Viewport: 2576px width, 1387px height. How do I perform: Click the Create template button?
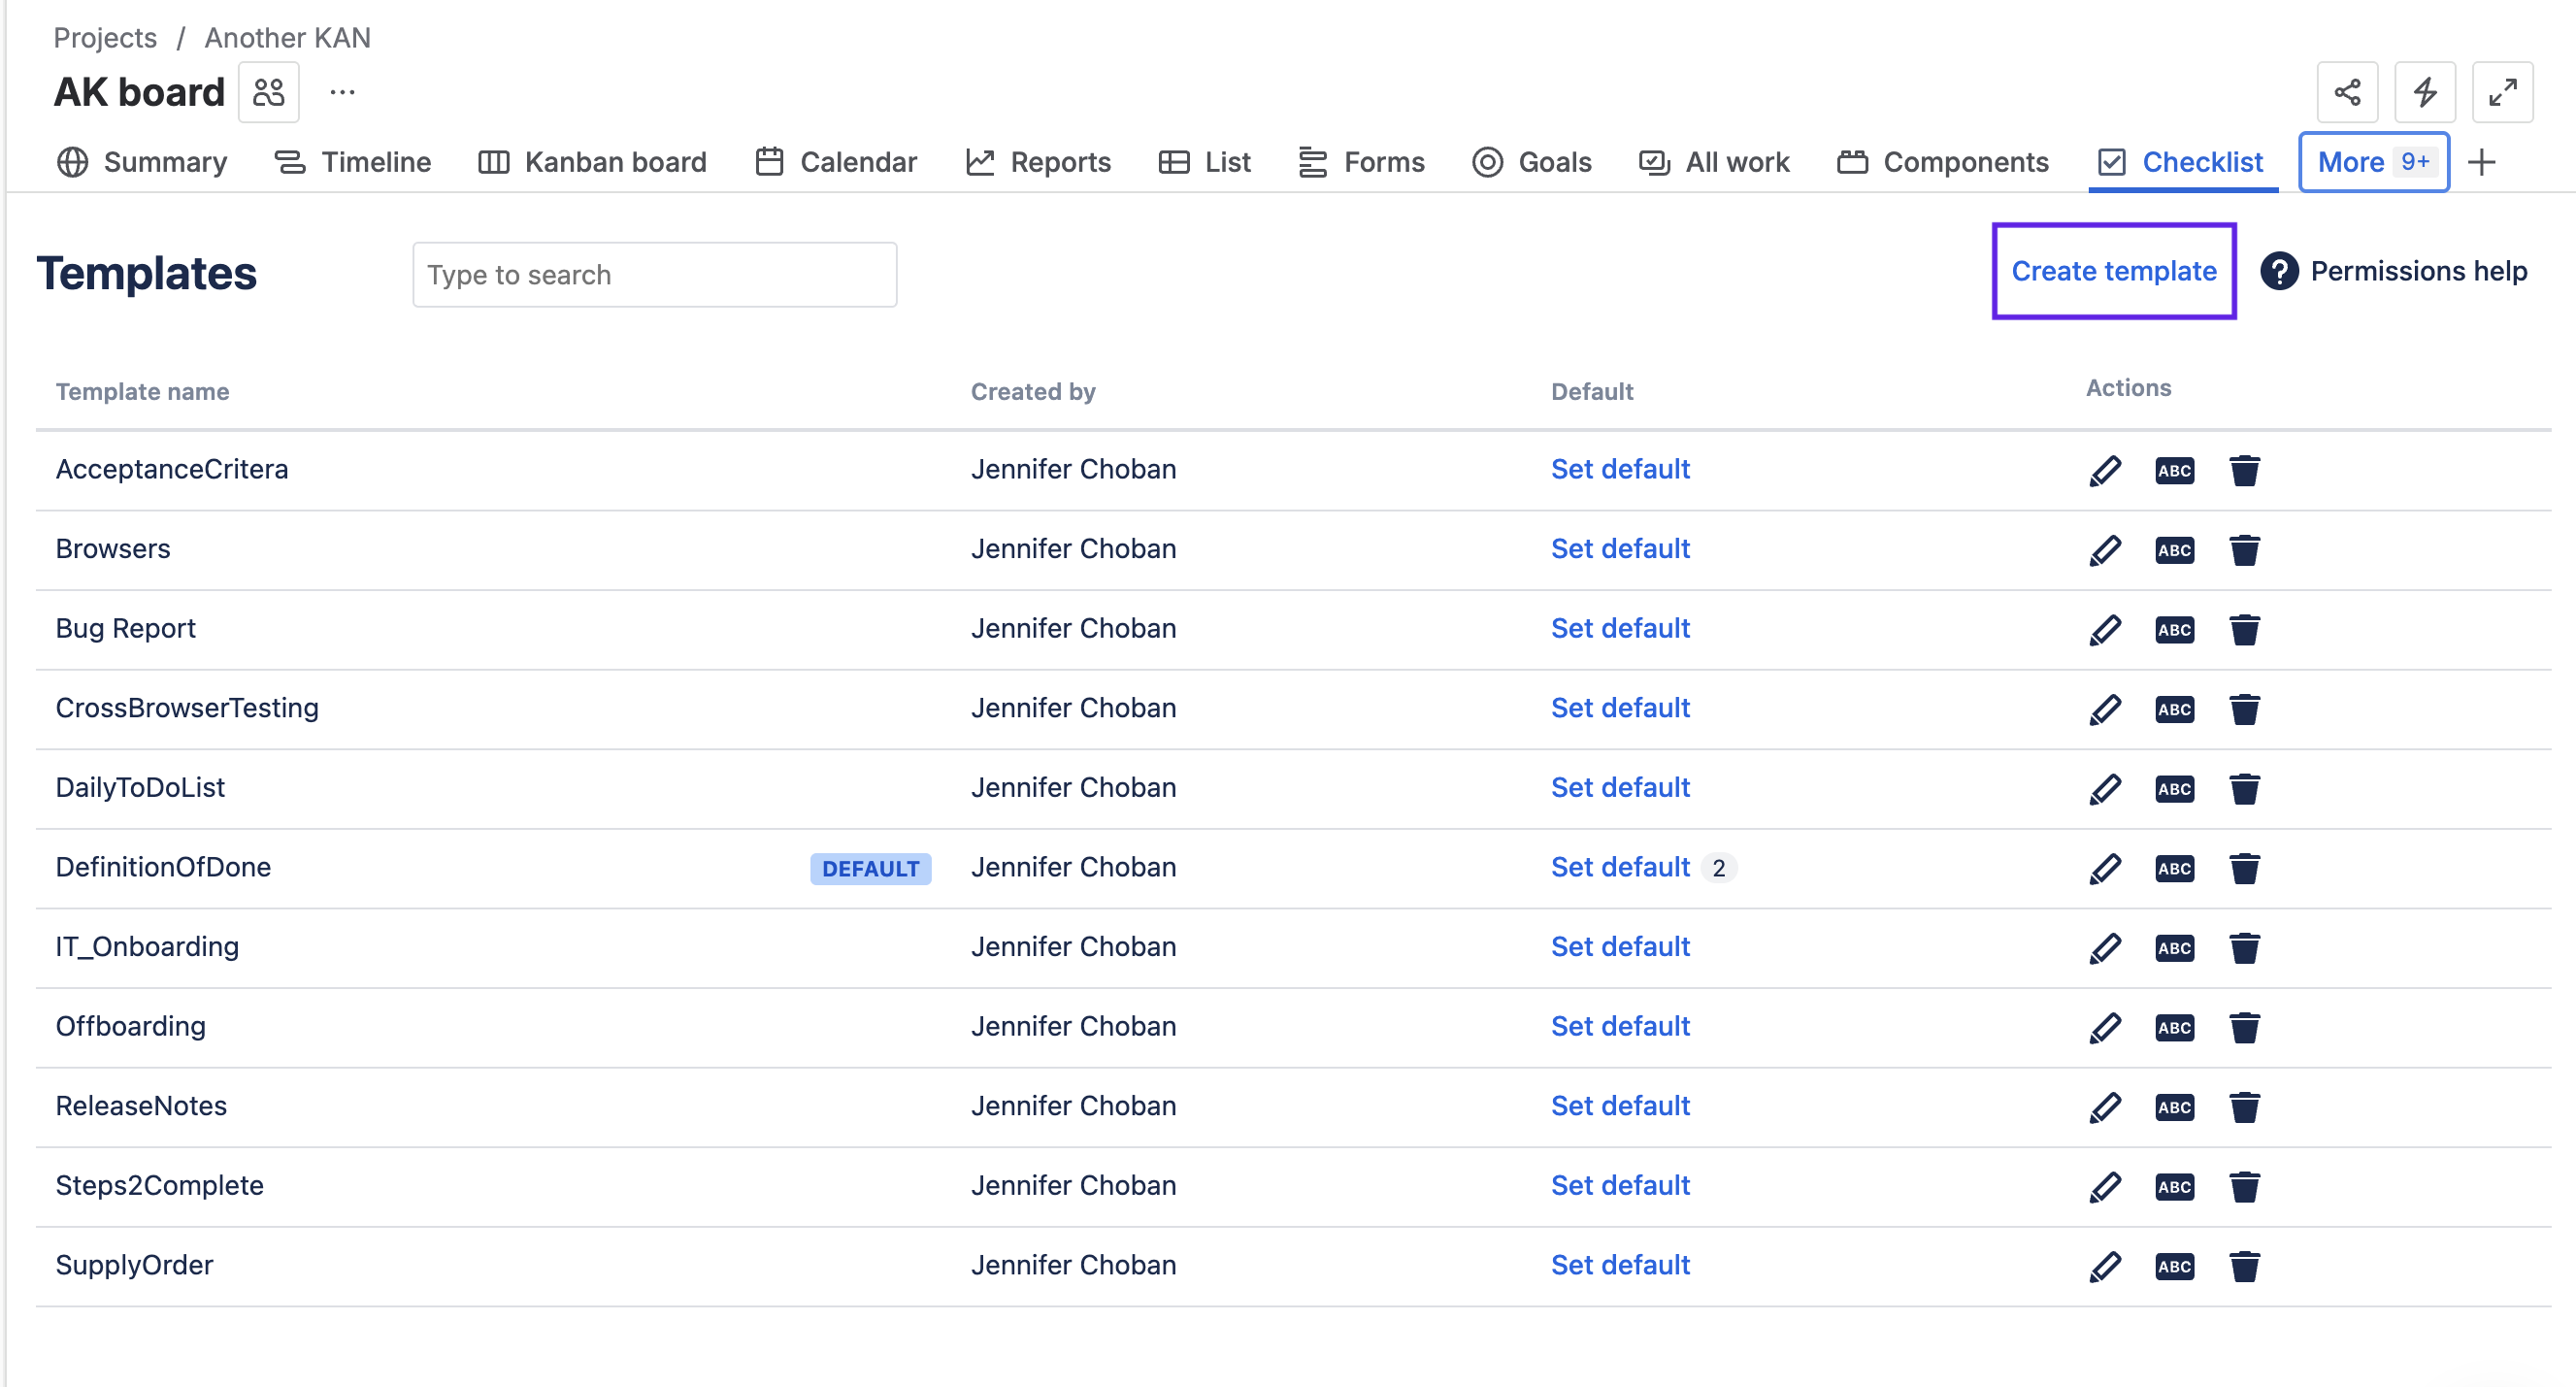click(x=2113, y=271)
